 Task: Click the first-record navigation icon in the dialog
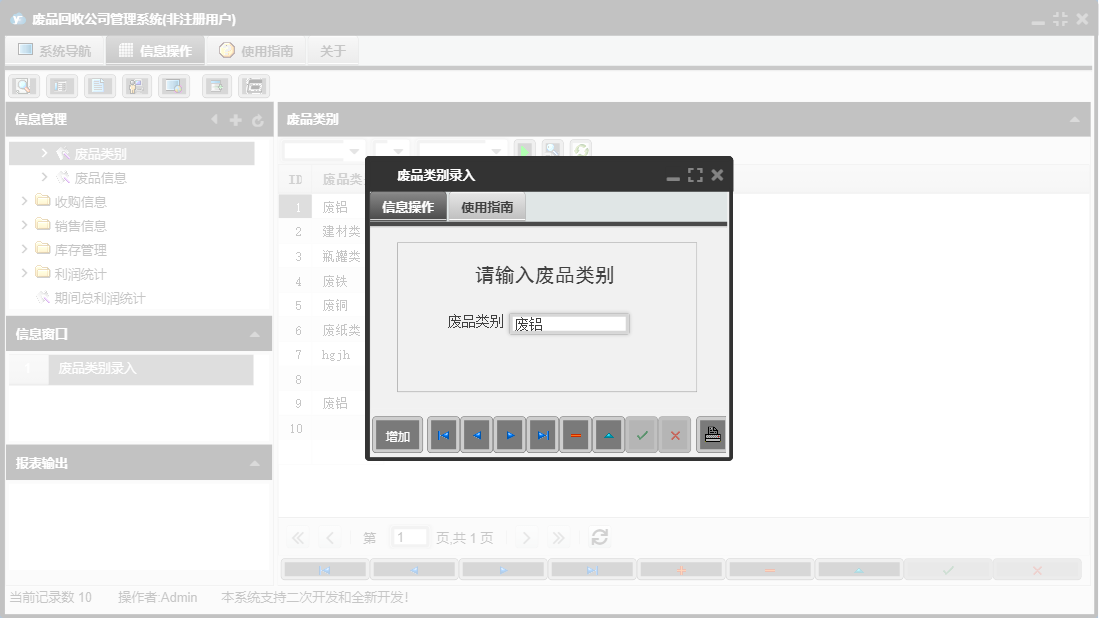click(x=443, y=434)
